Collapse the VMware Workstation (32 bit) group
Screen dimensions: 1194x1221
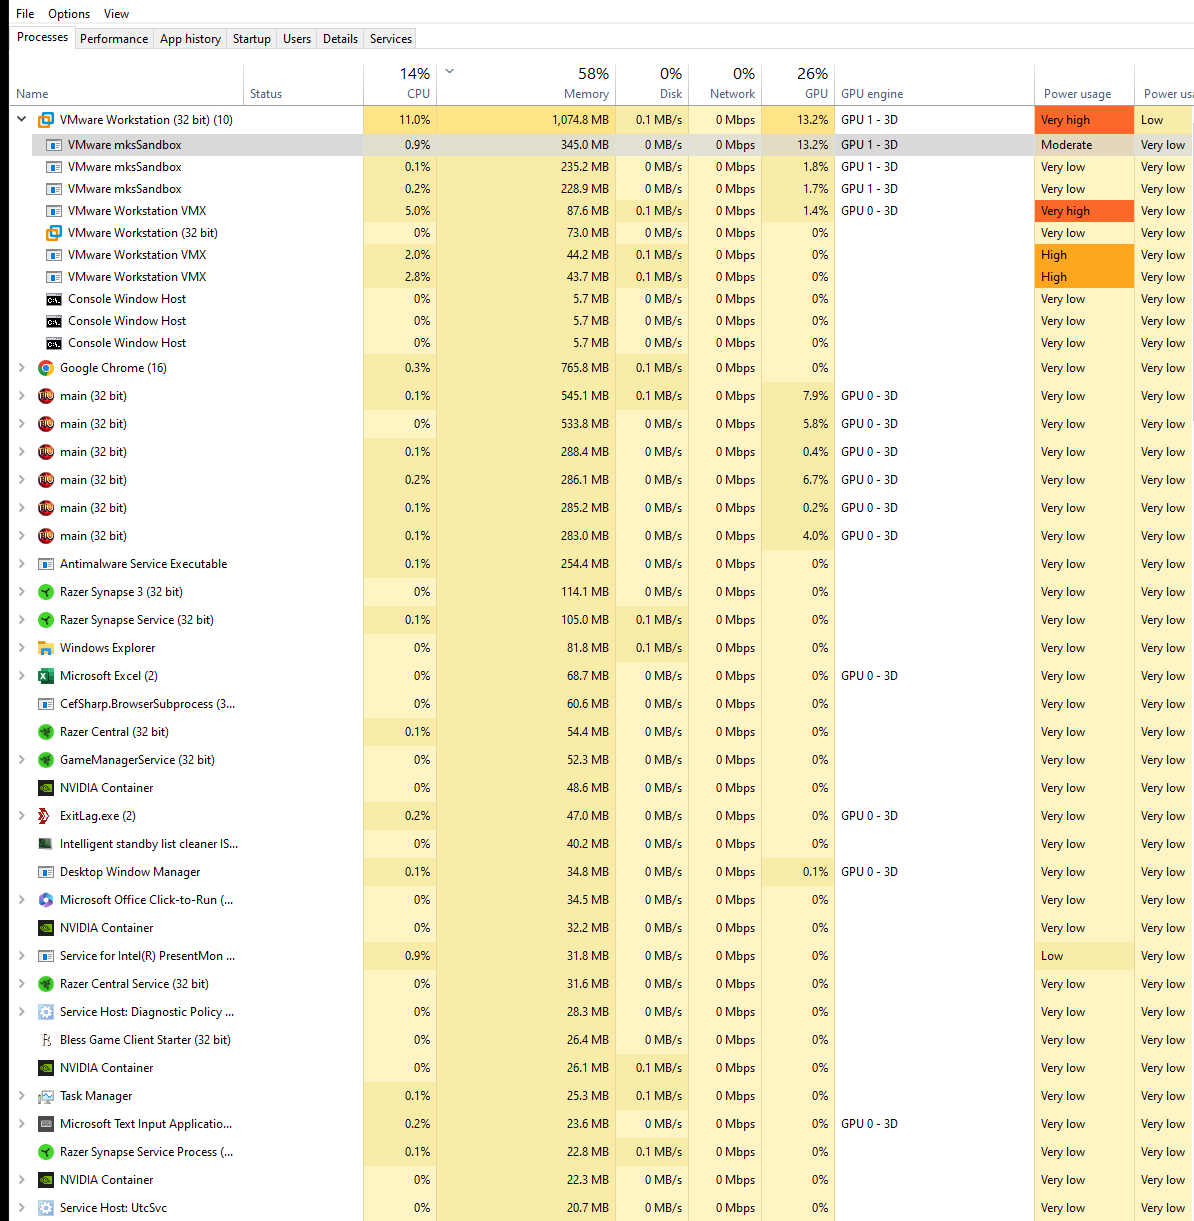click(x=21, y=120)
